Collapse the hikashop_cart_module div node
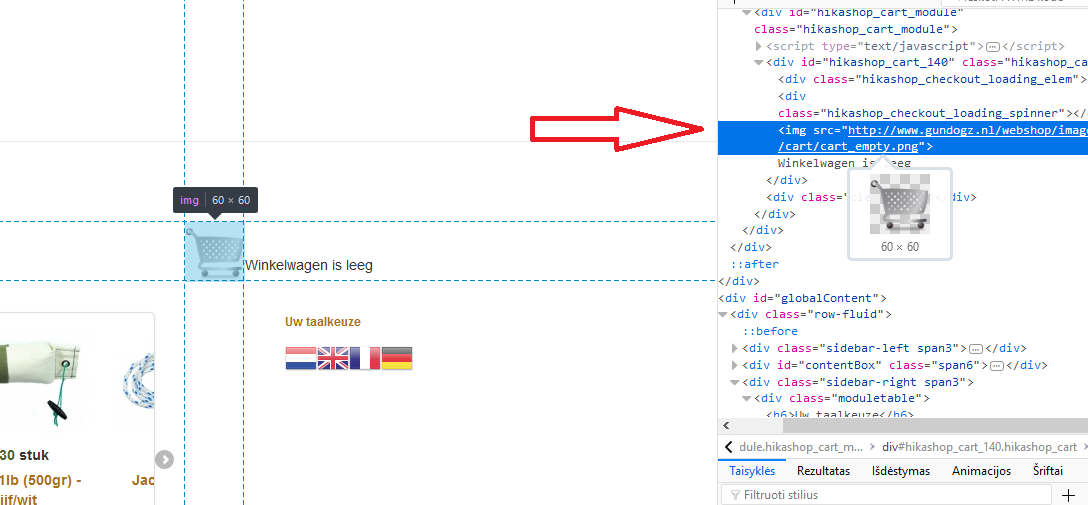 point(747,12)
